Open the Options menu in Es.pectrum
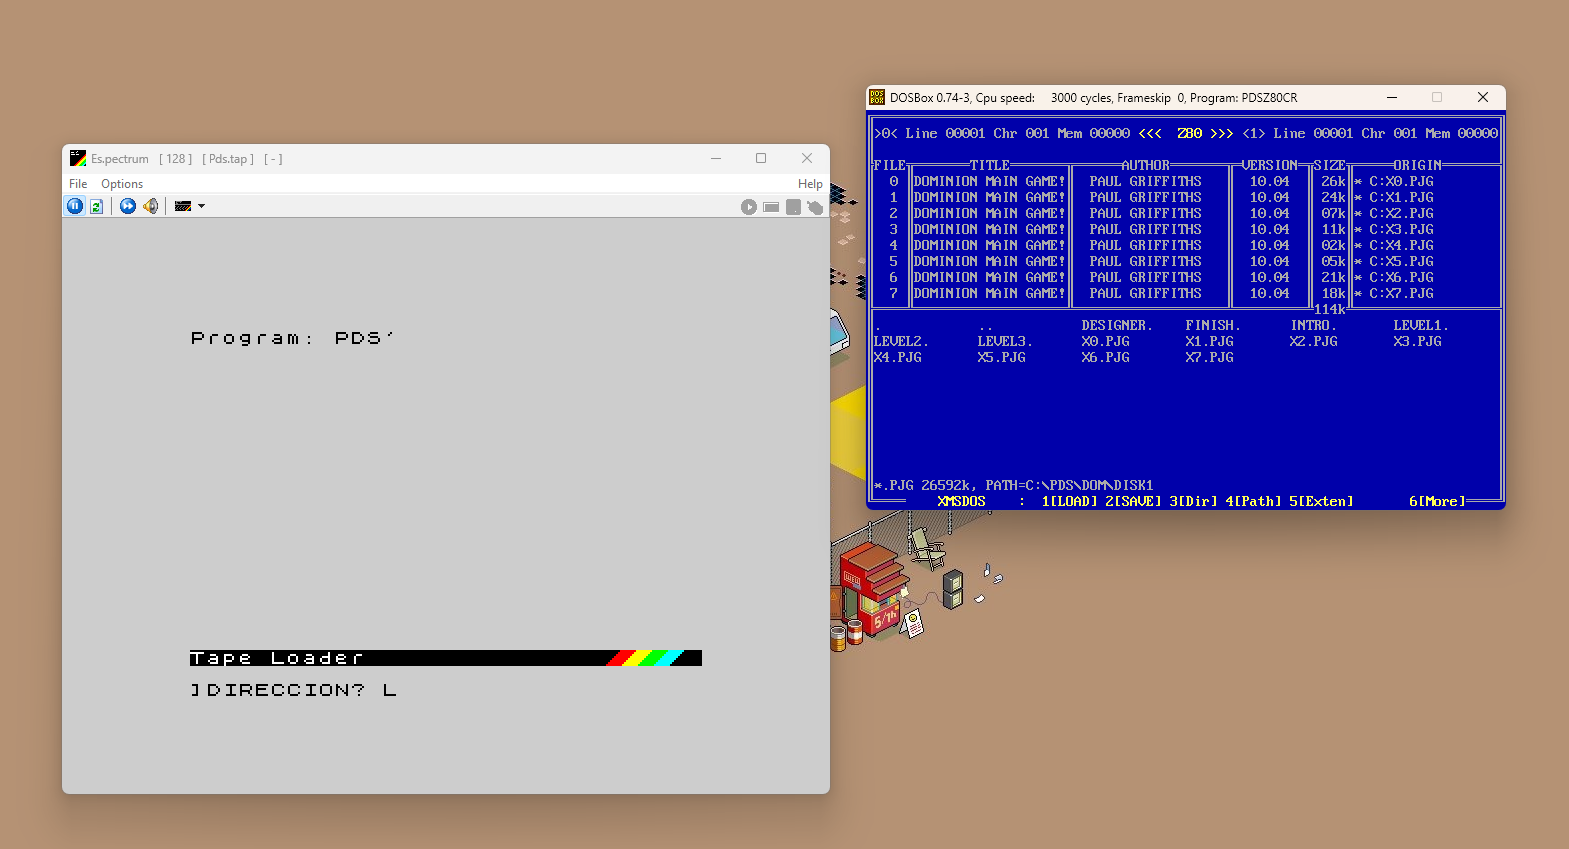Image resolution: width=1569 pixels, height=849 pixels. (x=122, y=184)
